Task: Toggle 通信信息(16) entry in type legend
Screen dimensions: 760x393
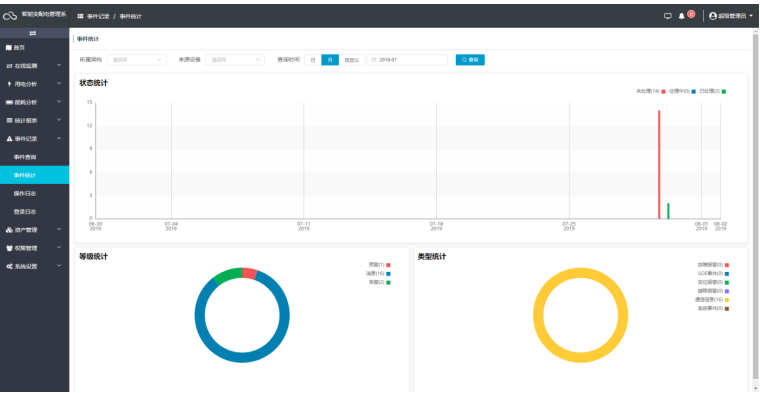Action: pyautogui.click(x=712, y=299)
